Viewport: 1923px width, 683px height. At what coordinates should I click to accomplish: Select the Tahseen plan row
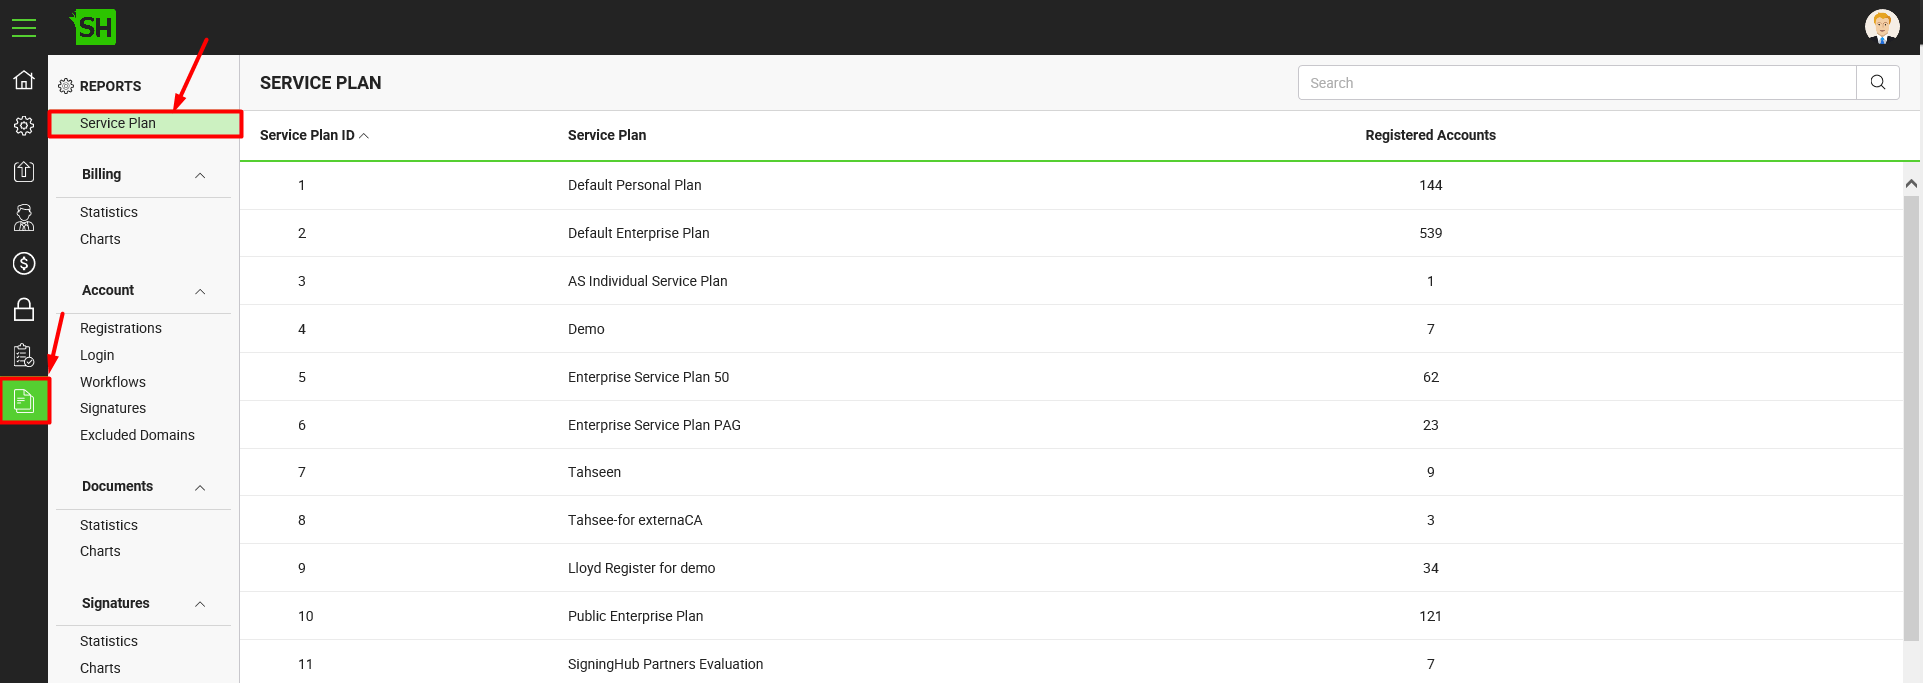[x=1071, y=472]
